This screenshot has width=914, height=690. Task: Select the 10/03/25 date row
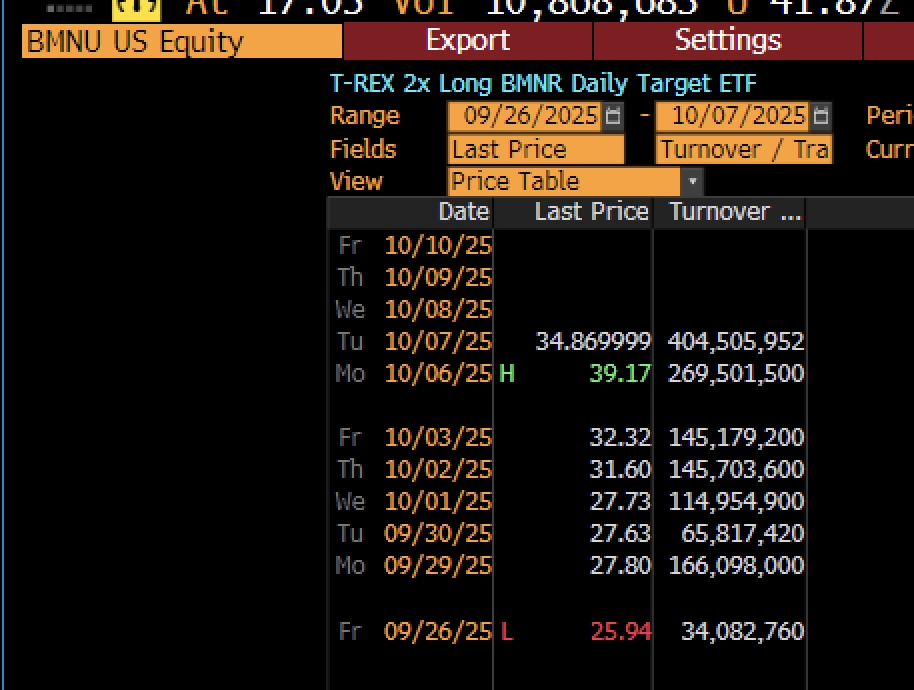click(437, 438)
